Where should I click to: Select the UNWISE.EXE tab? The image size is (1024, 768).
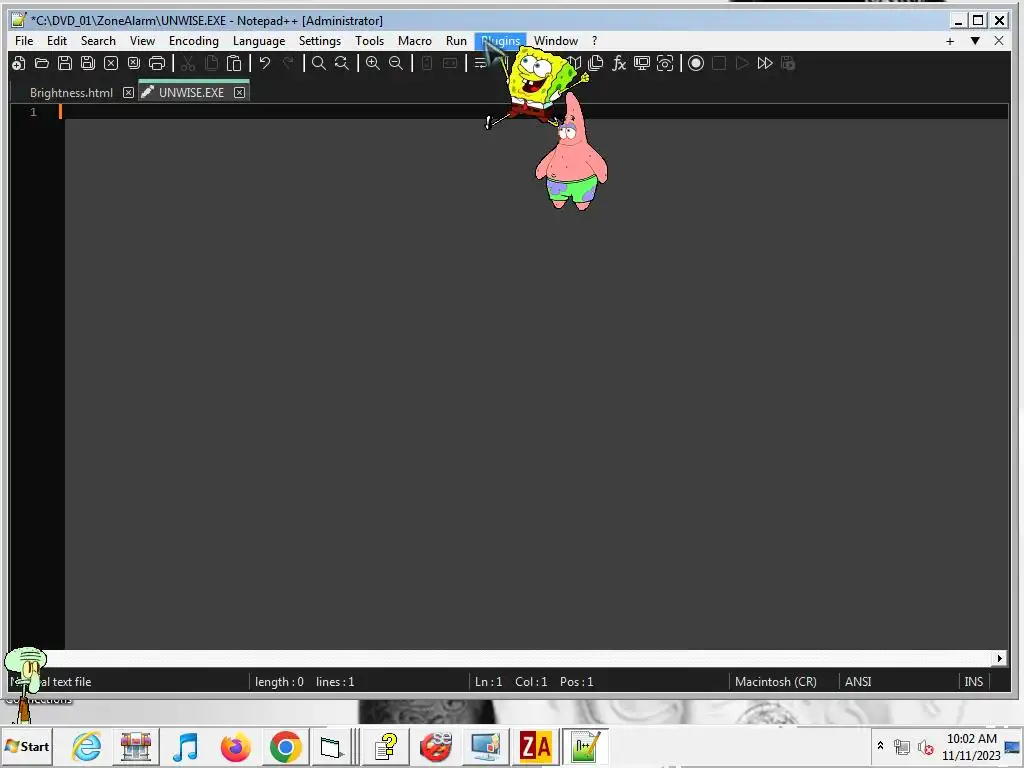click(x=191, y=93)
